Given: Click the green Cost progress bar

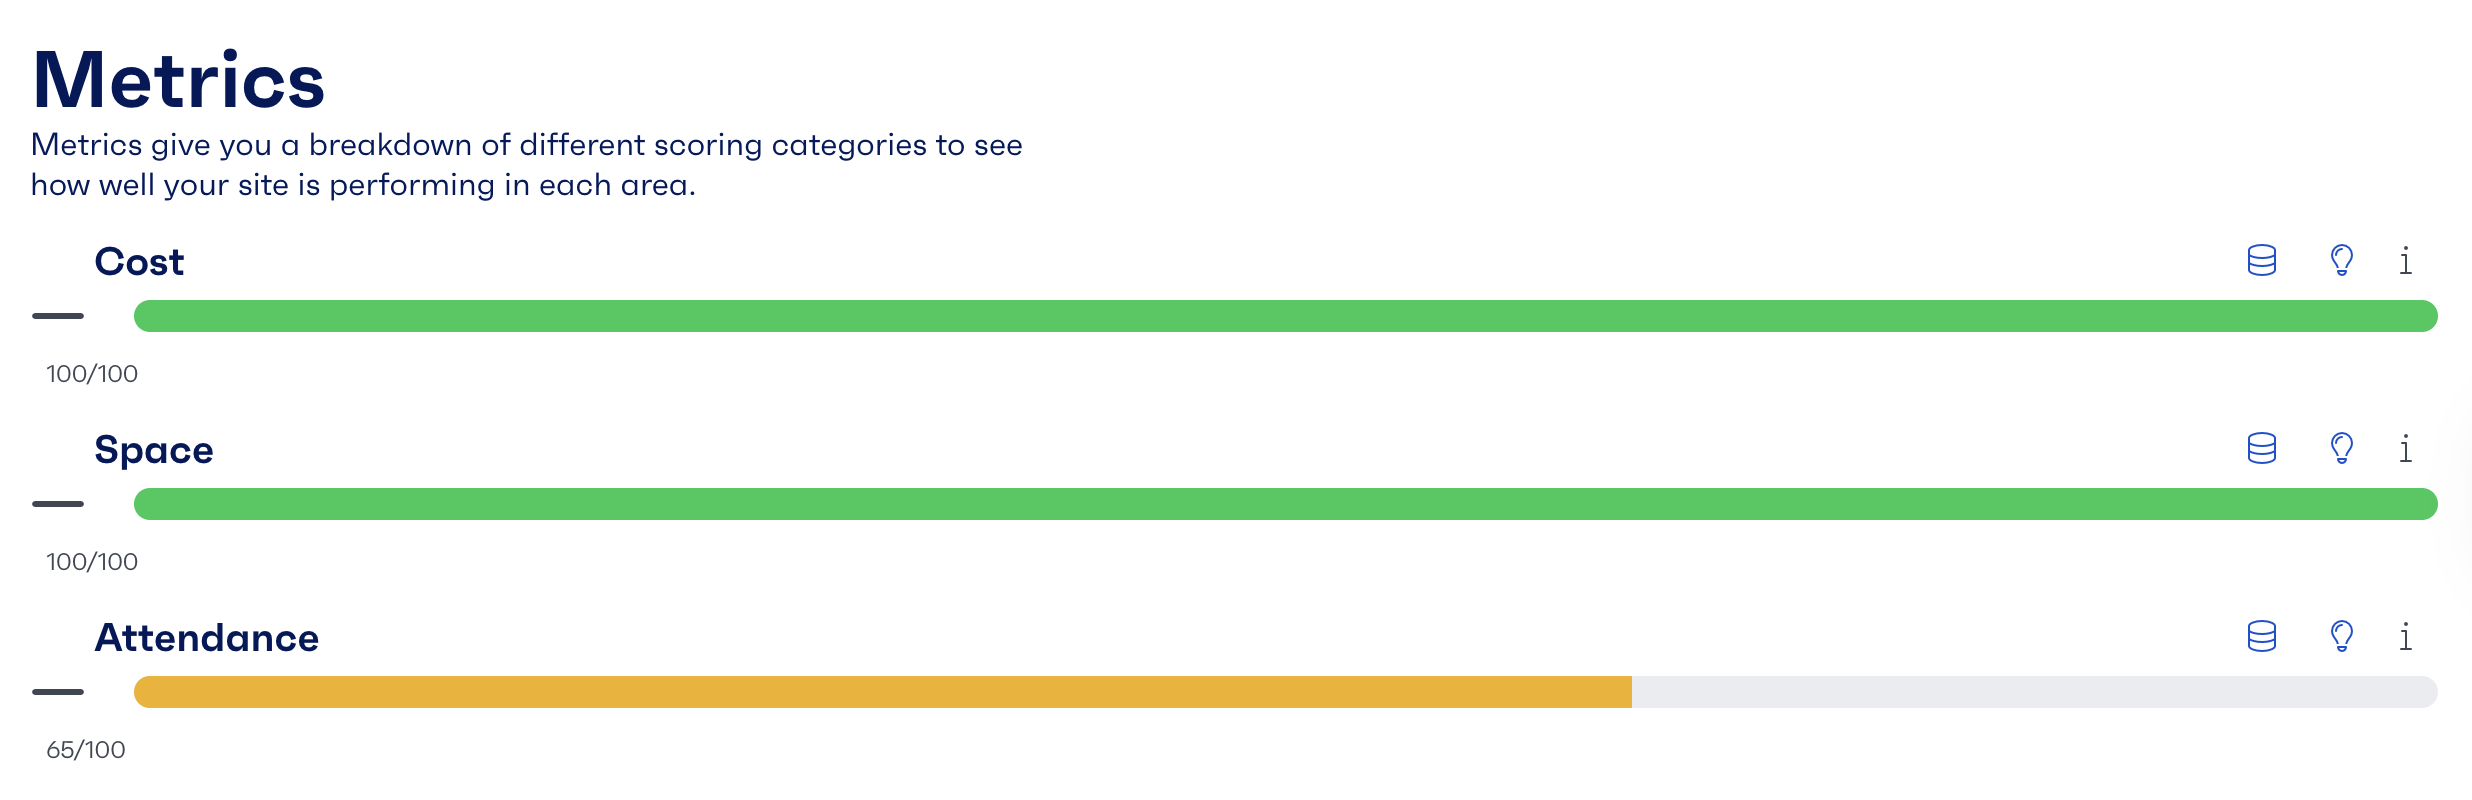Looking at the screenshot, I should [1285, 316].
